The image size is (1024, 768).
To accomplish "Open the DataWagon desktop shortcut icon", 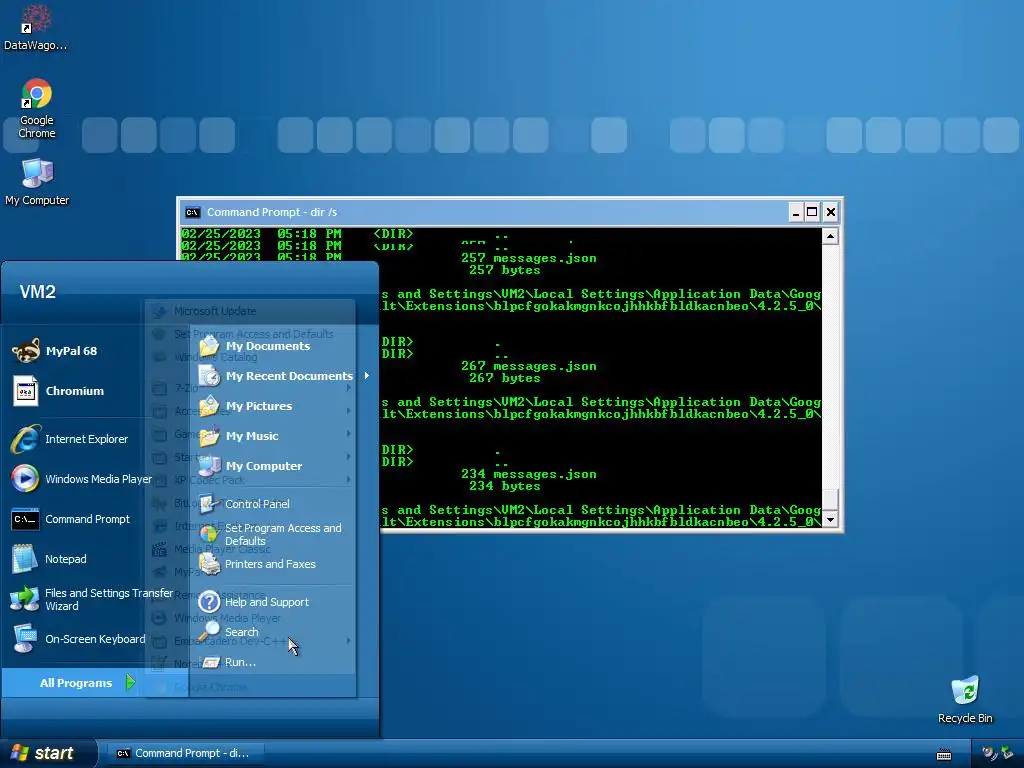I will point(37,27).
